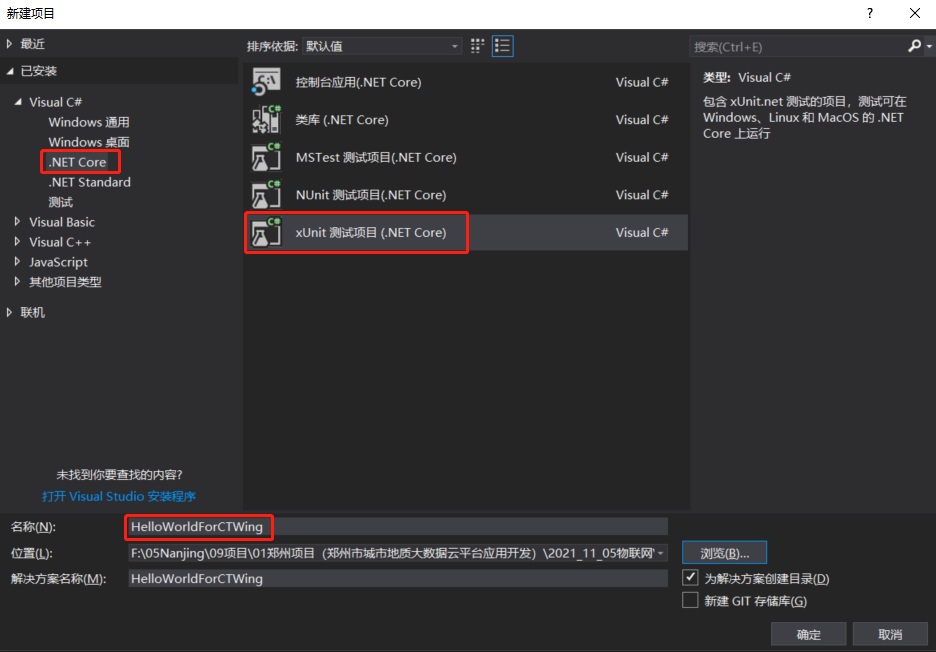
Task: Select the .NET Standard category
Action: click(x=90, y=182)
